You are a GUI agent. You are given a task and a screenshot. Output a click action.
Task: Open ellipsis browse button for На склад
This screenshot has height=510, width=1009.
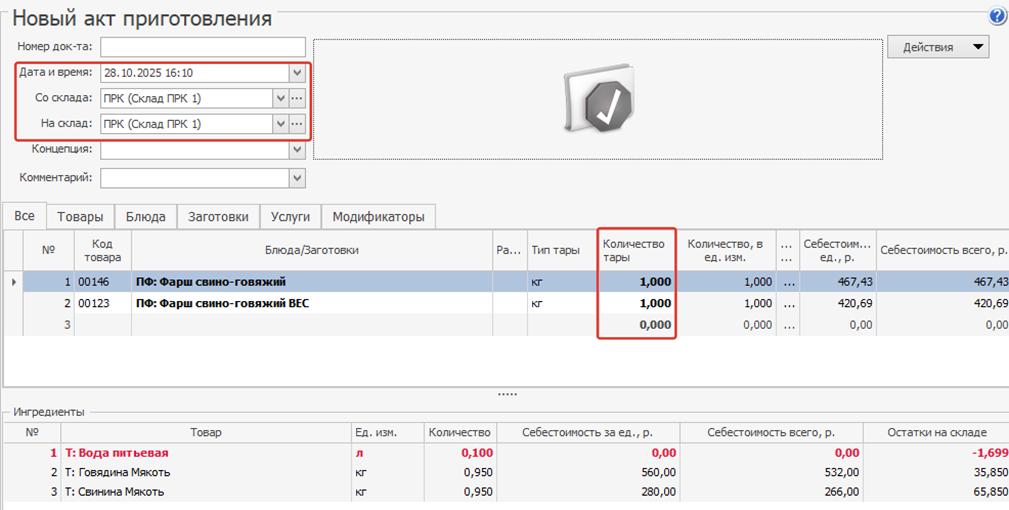[x=296, y=124]
